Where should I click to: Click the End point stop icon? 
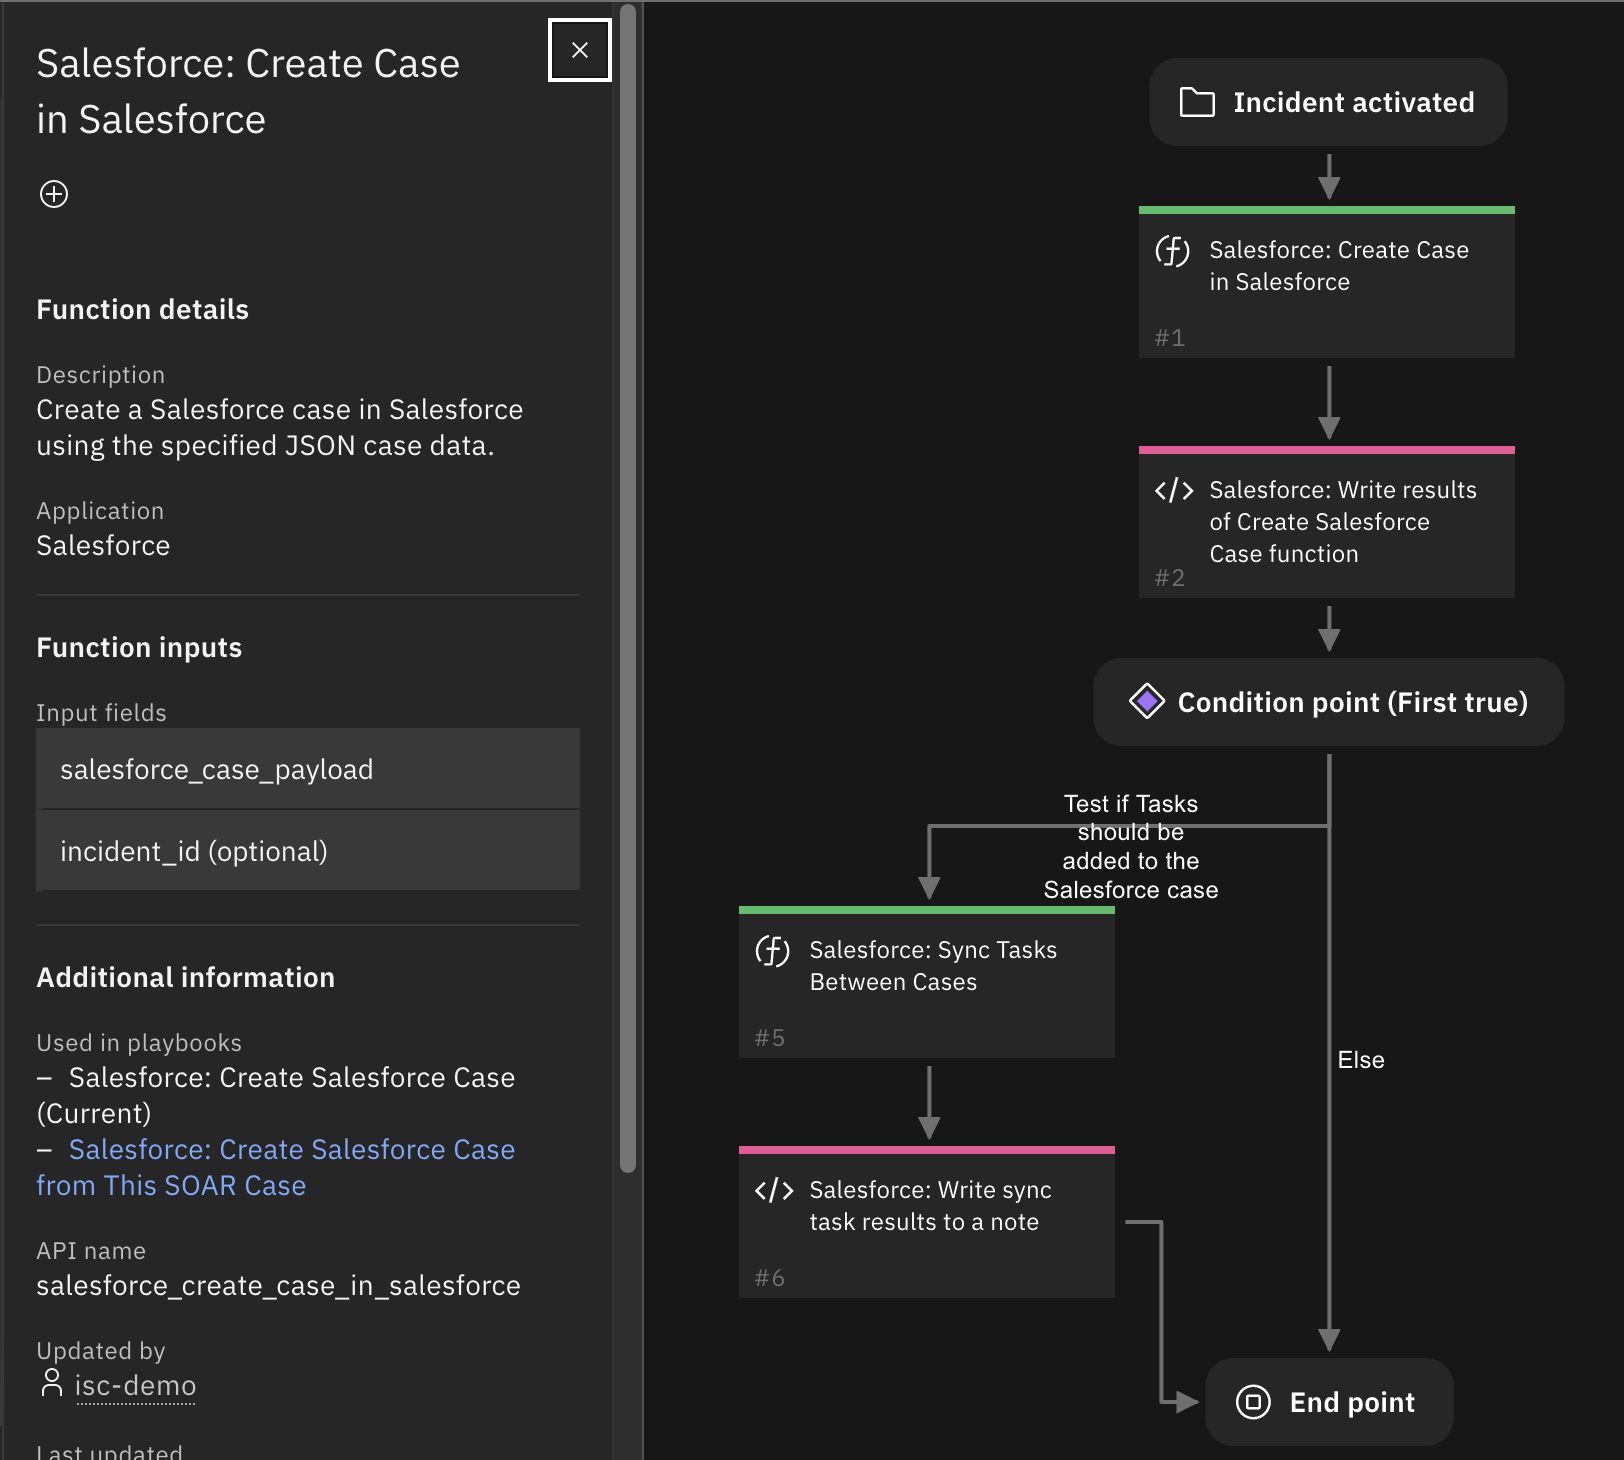(1253, 1402)
